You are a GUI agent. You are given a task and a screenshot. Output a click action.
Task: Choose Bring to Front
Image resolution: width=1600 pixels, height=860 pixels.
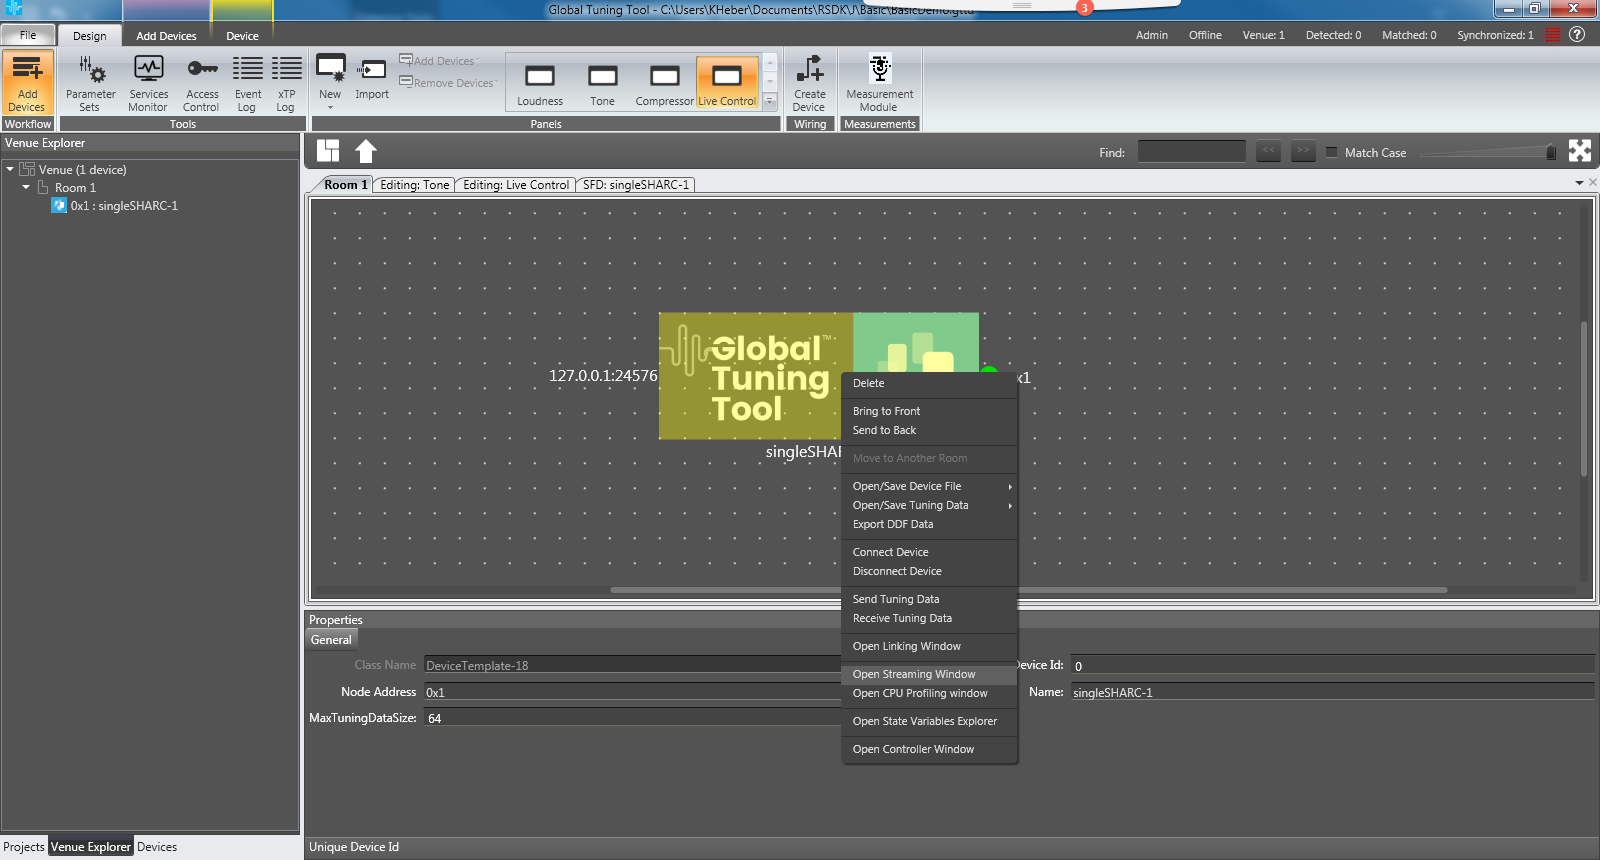(930, 411)
